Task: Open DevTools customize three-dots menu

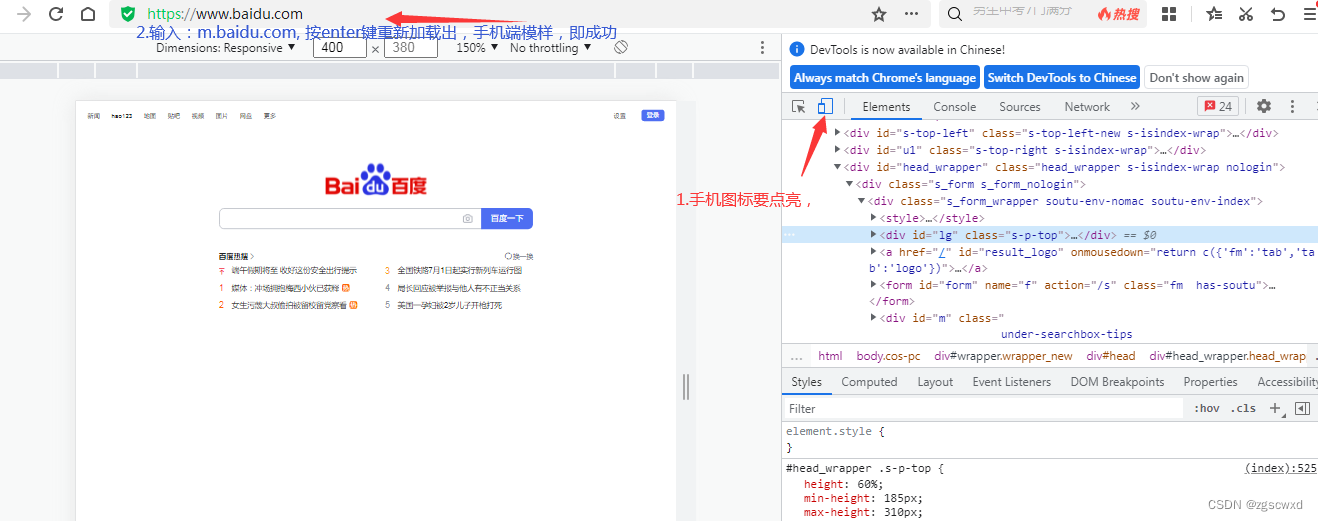Action: [x=1293, y=106]
